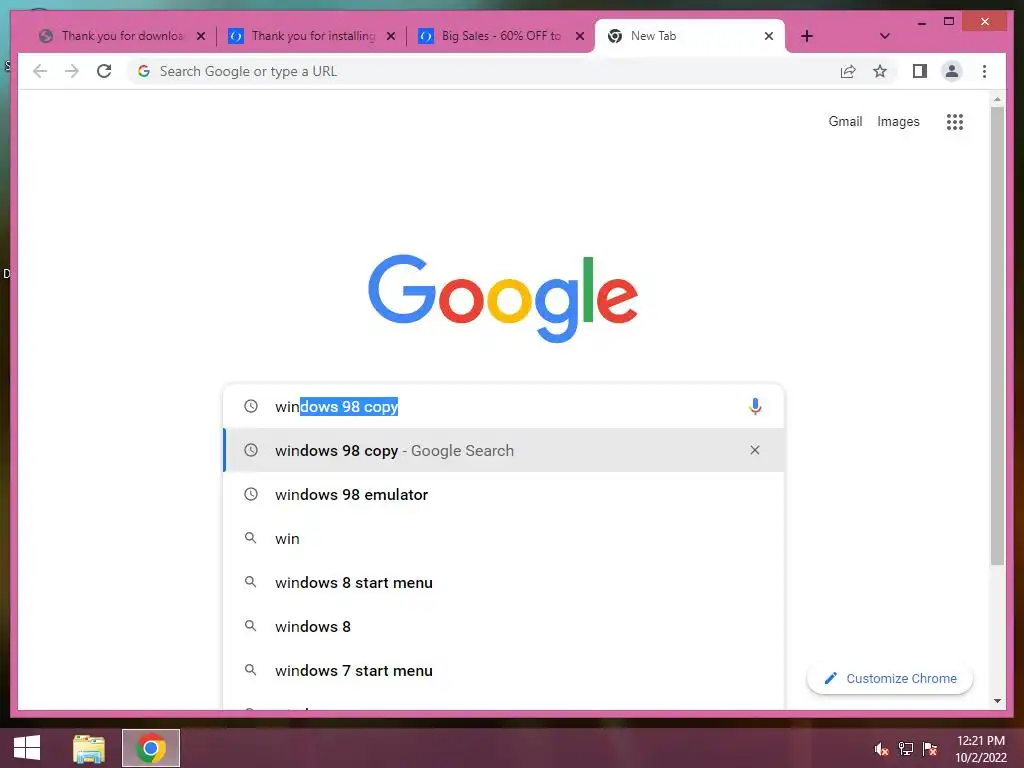Open network tray icon
Image resolution: width=1024 pixels, height=768 pixels.
pos(906,749)
